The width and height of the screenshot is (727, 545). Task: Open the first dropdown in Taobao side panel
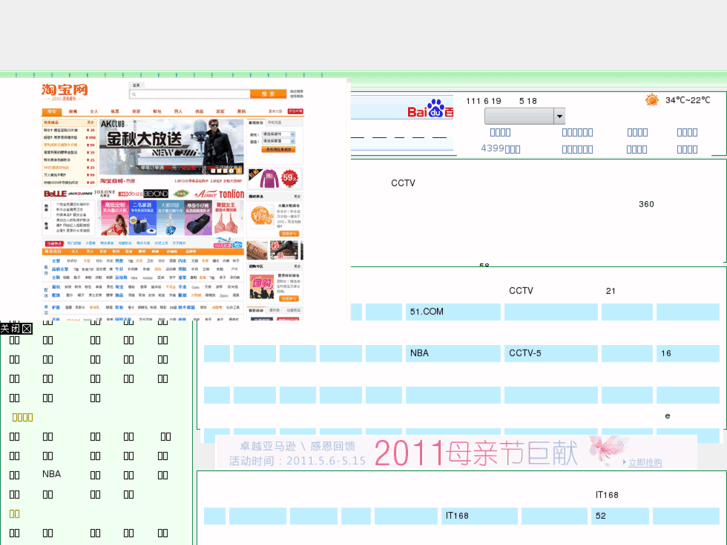278,135
